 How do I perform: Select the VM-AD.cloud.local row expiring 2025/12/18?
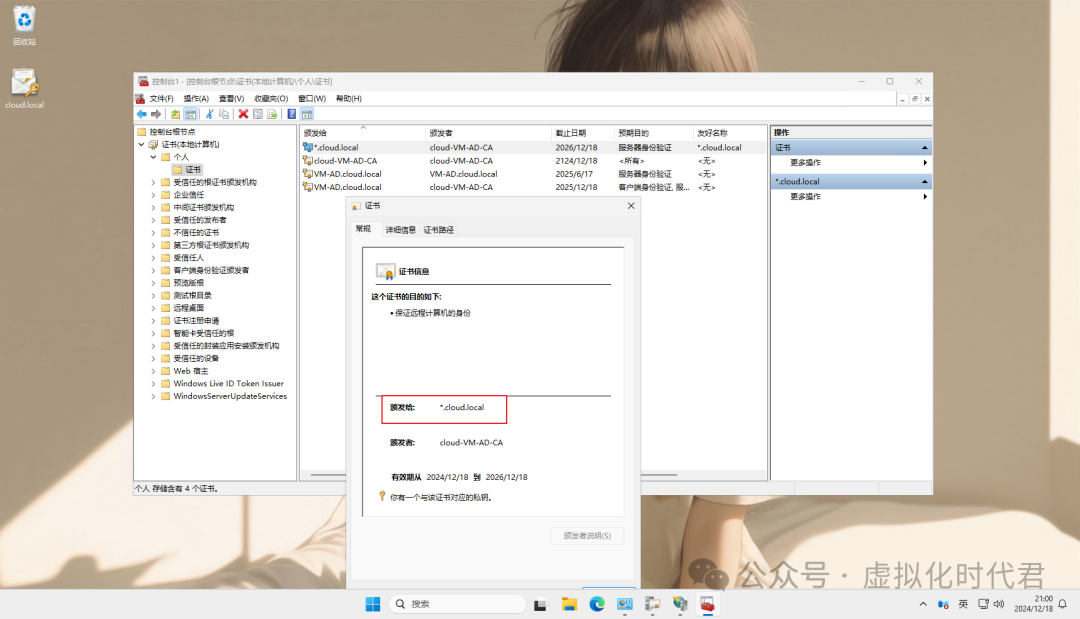(533, 187)
